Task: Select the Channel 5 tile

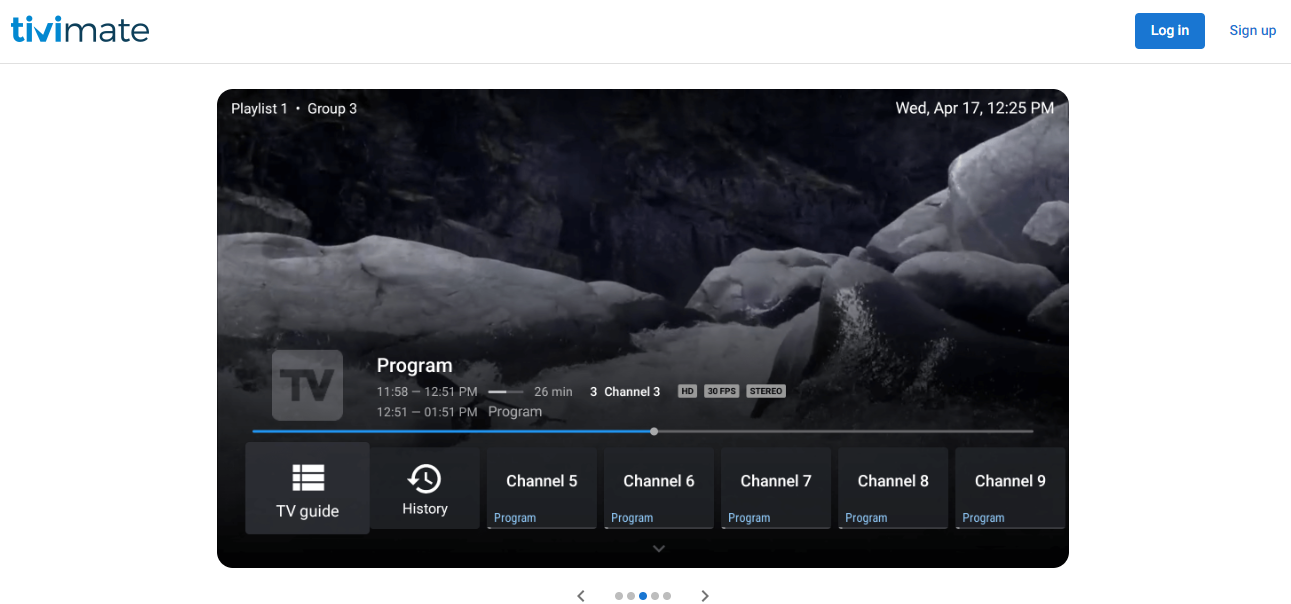Action: pyautogui.click(x=541, y=488)
